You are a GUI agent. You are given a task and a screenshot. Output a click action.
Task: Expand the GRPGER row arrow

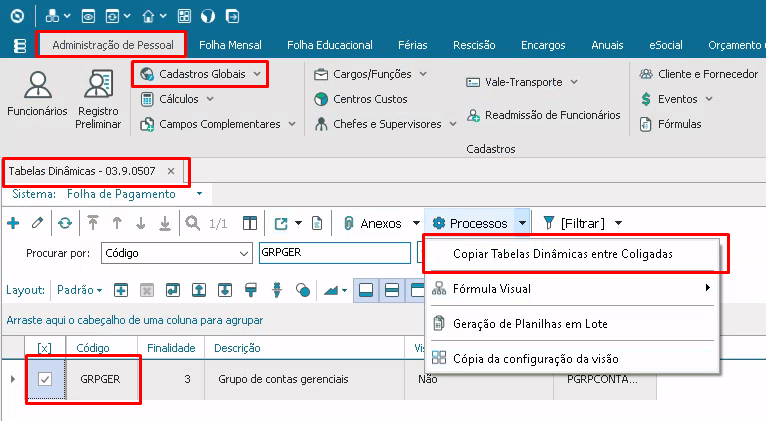[13, 379]
